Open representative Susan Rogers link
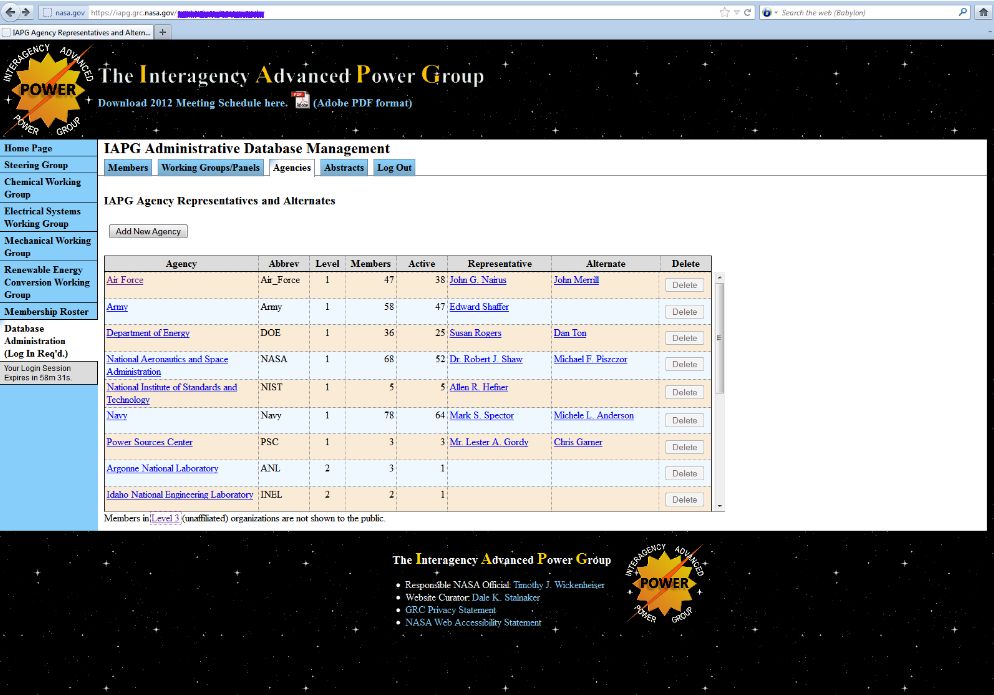994x695 pixels. tap(475, 333)
